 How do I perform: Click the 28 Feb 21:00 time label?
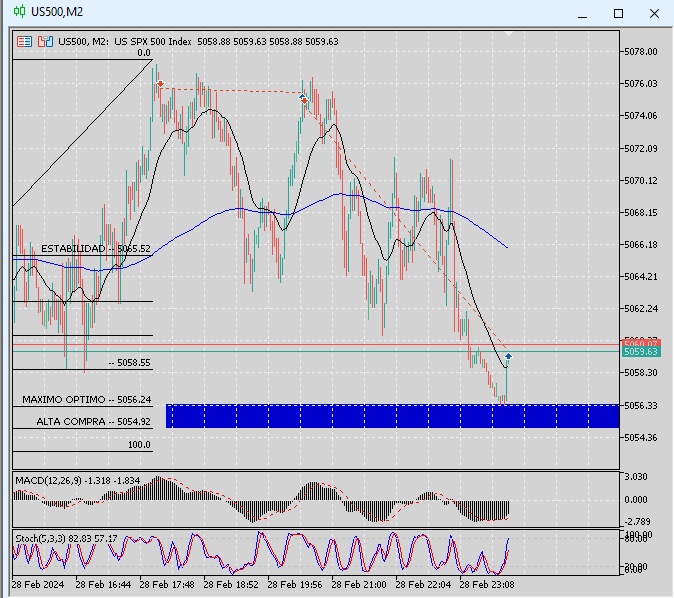tap(361, 583)
